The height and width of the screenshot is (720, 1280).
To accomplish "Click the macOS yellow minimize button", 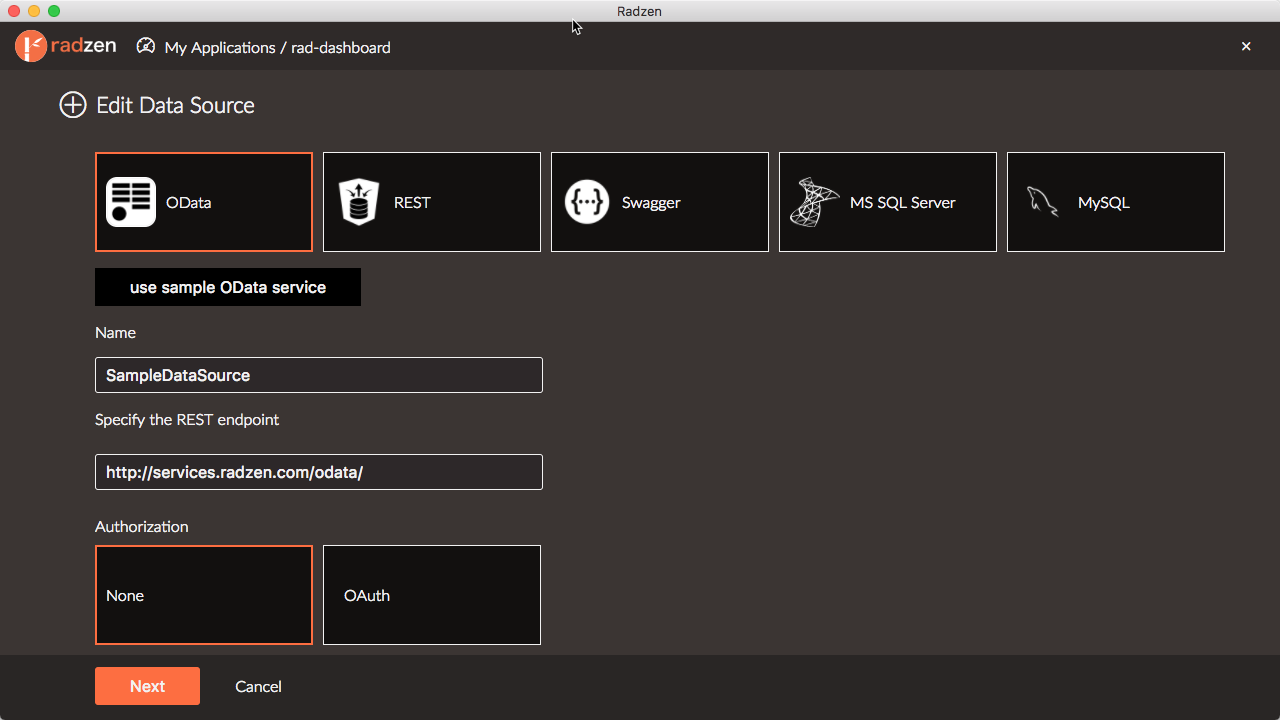I will (x=34, y=11).
